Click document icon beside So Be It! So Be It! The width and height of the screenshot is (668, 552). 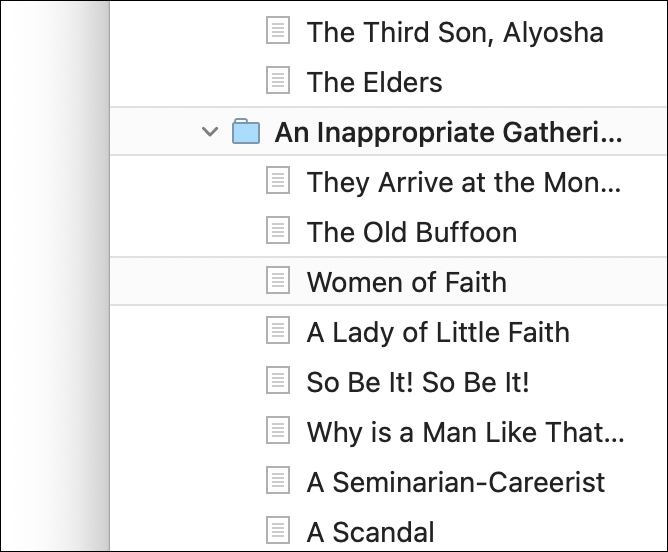point(278,381)
